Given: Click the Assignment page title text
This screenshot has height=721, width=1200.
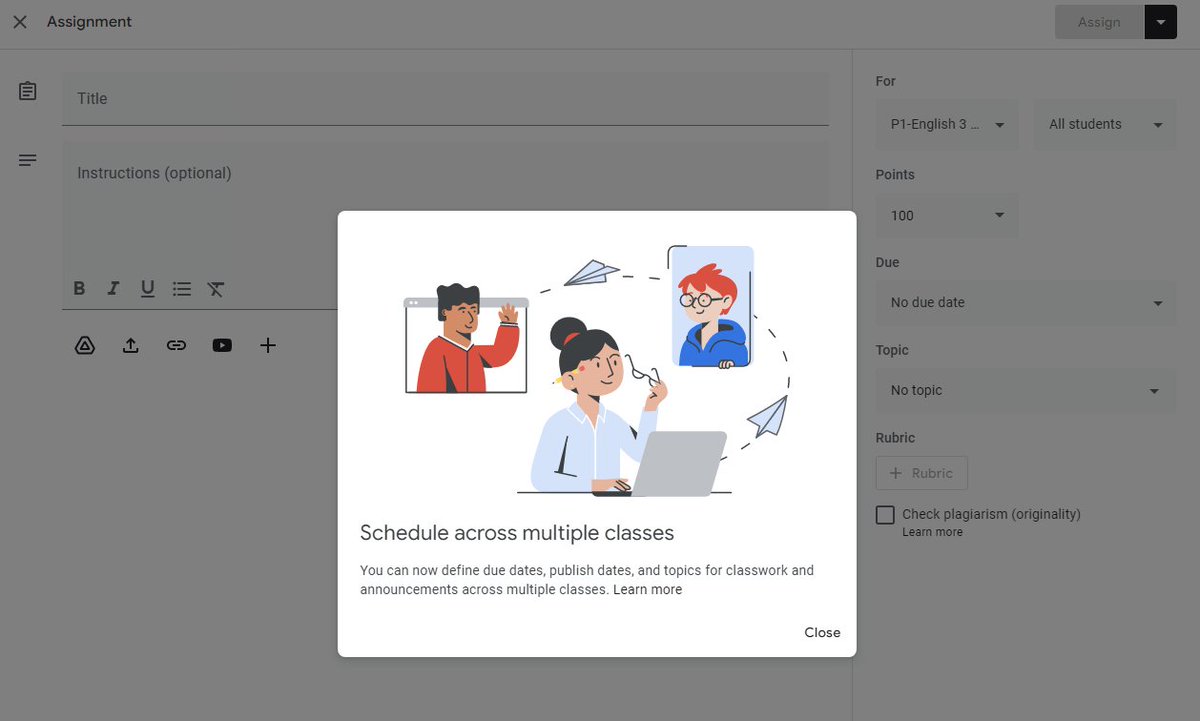Looking at the screenshot, I should click(89, 22).
